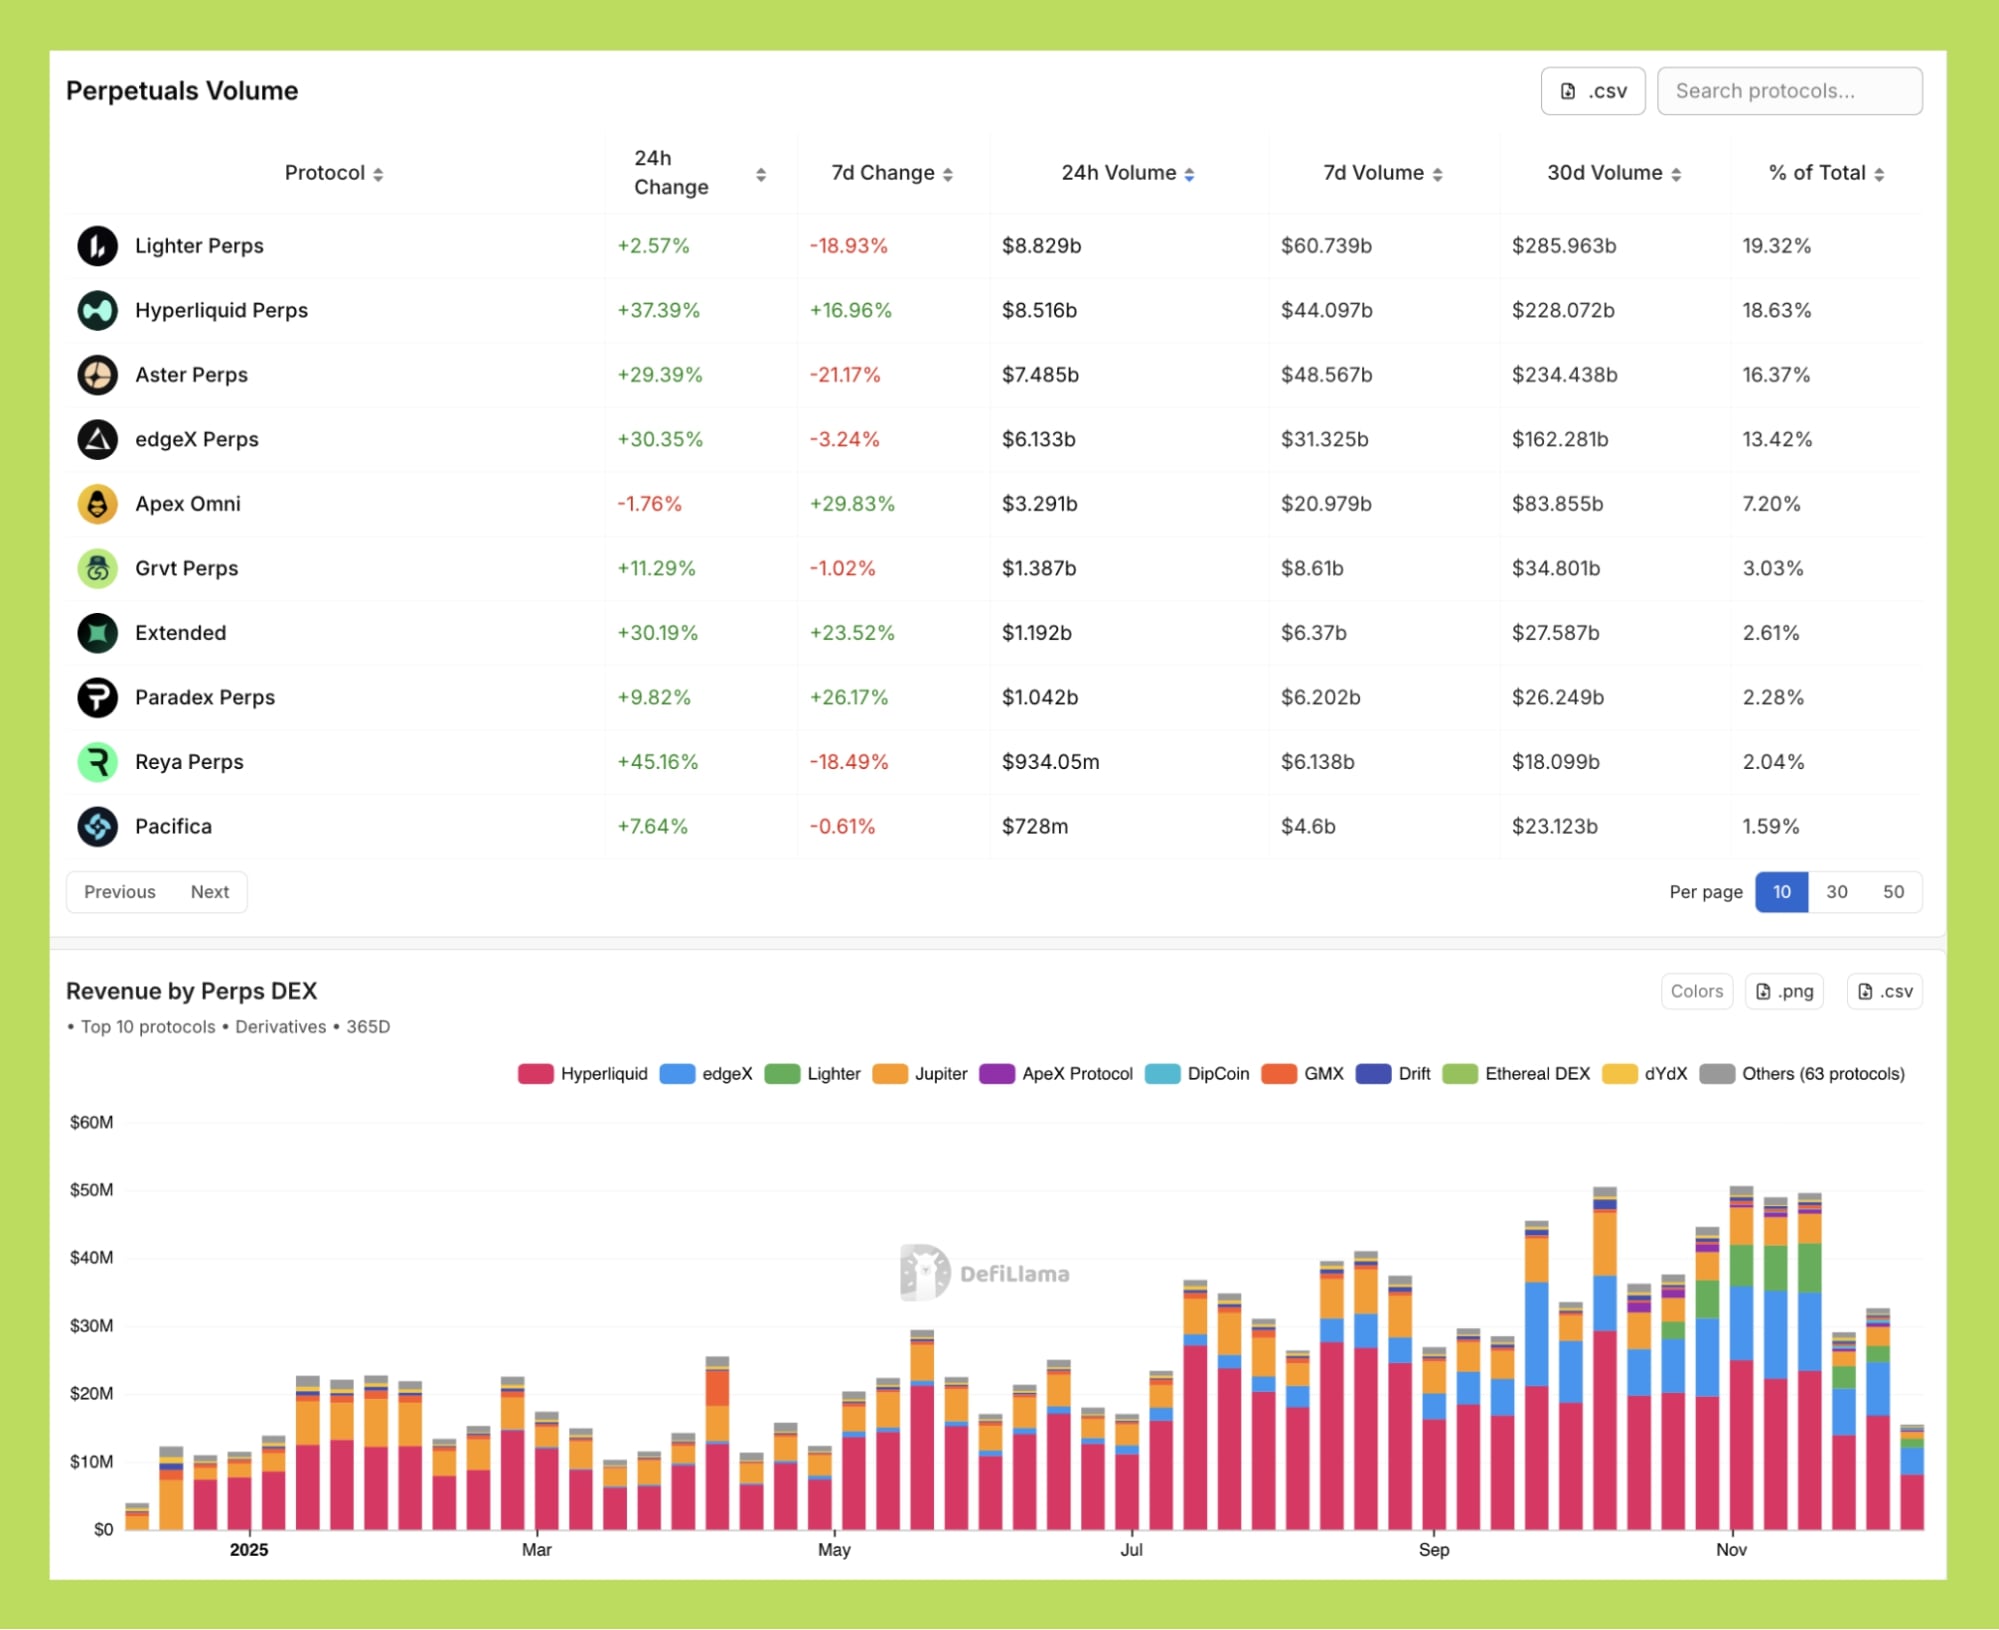Click the Paradex Perps logo icon

tap(97, 698)
